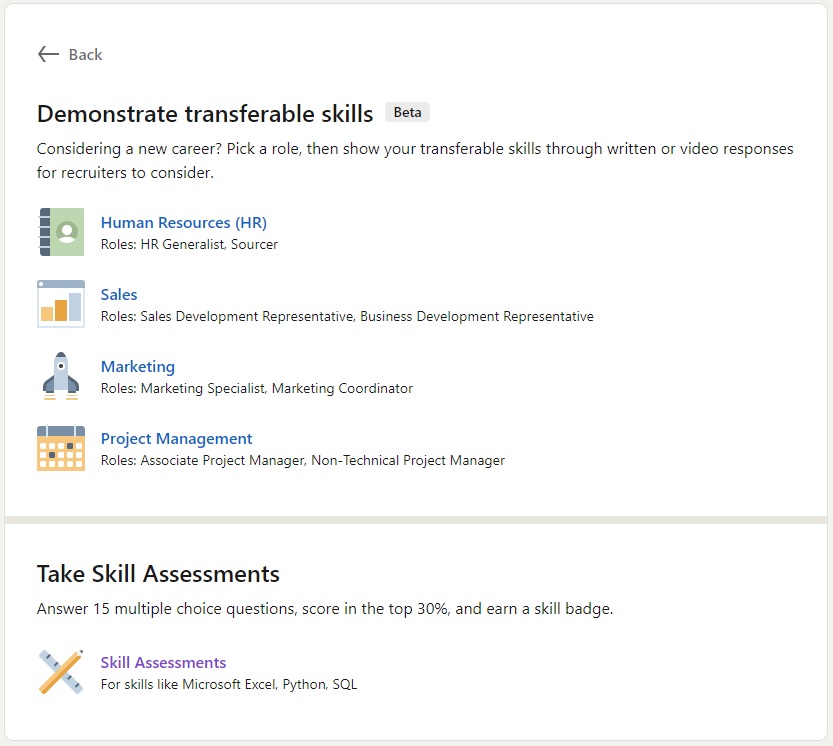Go back using the Back label
833x746 pixels.
pos(86,54)
